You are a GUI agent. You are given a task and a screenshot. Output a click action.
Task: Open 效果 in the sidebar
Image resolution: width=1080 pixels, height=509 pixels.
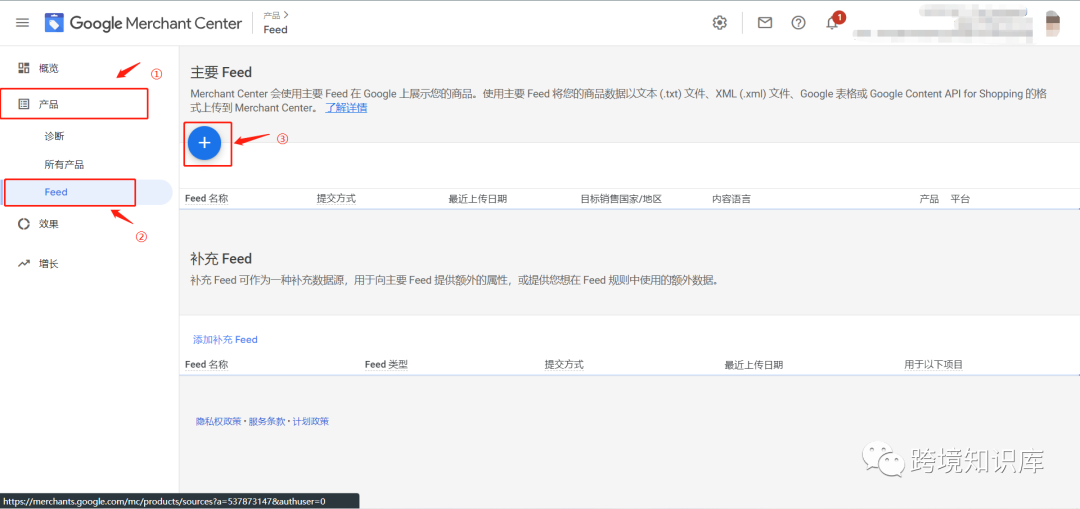49,223
